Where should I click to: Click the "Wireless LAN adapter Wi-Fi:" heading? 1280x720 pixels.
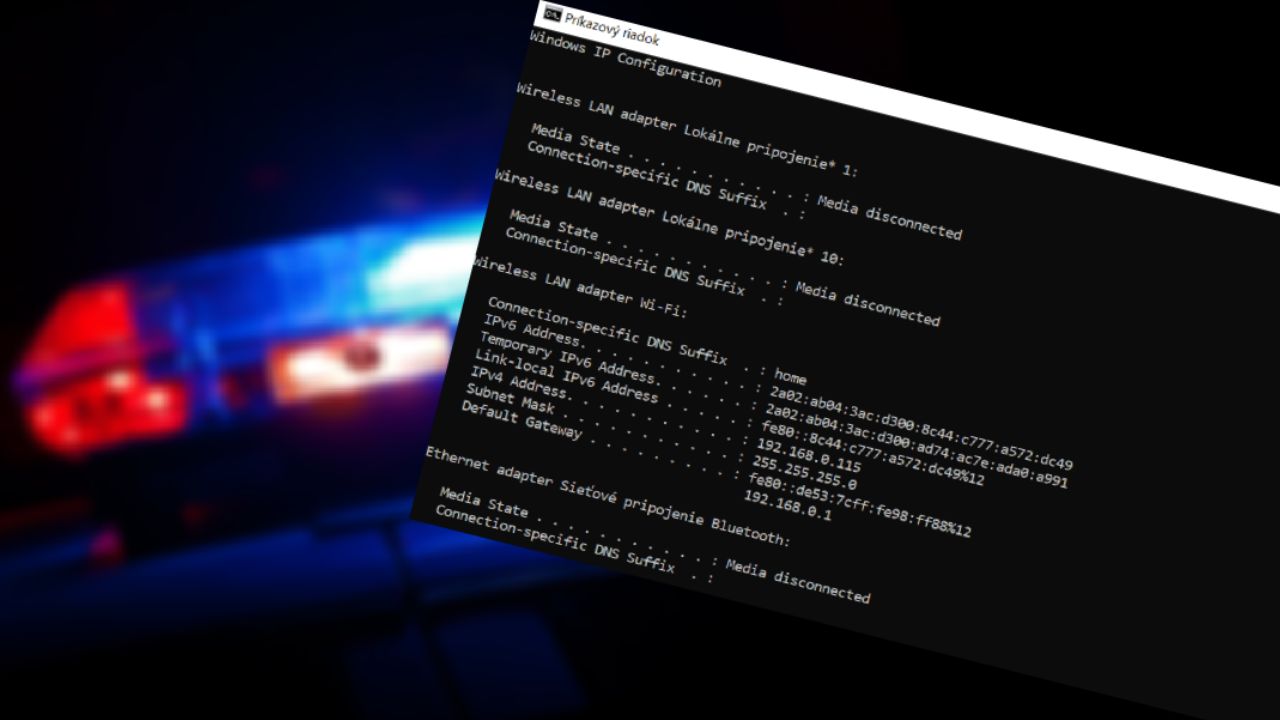[x=580, y=287]
